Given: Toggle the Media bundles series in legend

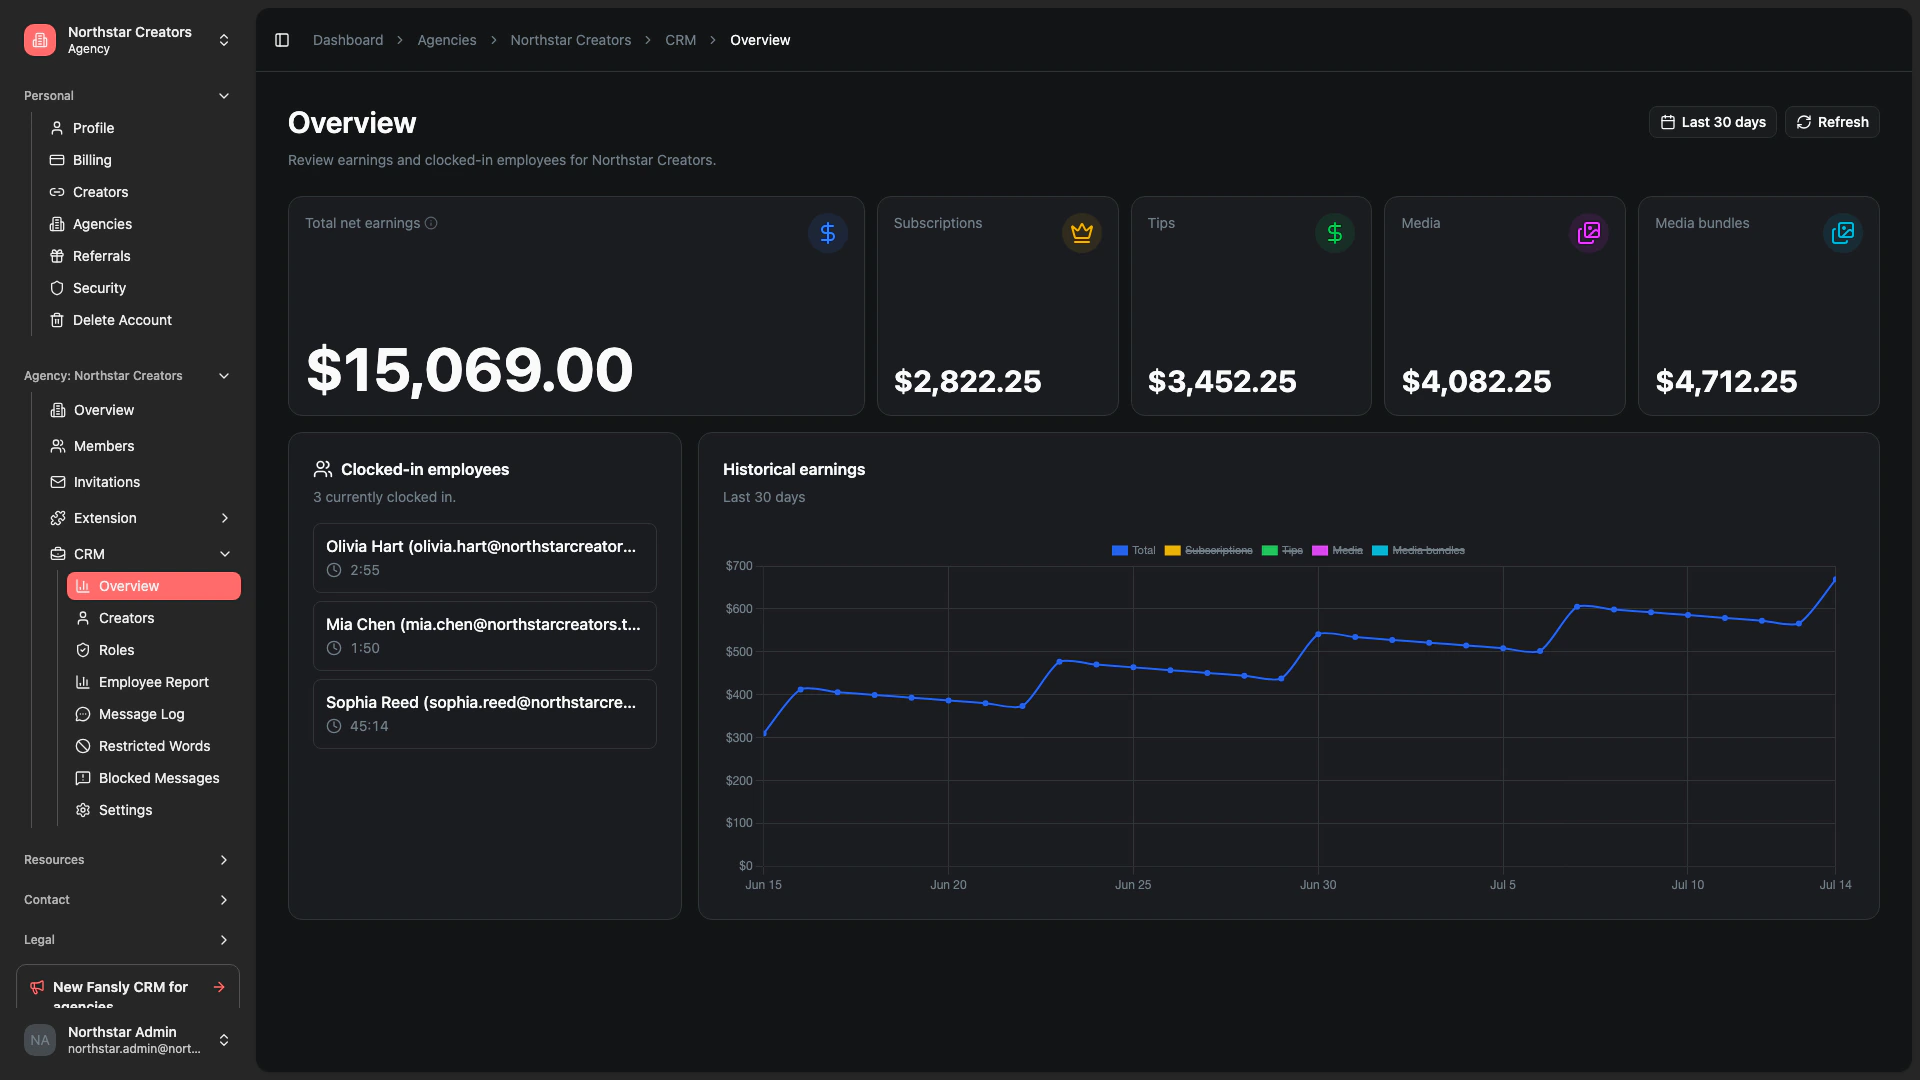Looking at the screenshot, I should [x=1418, y=550].
